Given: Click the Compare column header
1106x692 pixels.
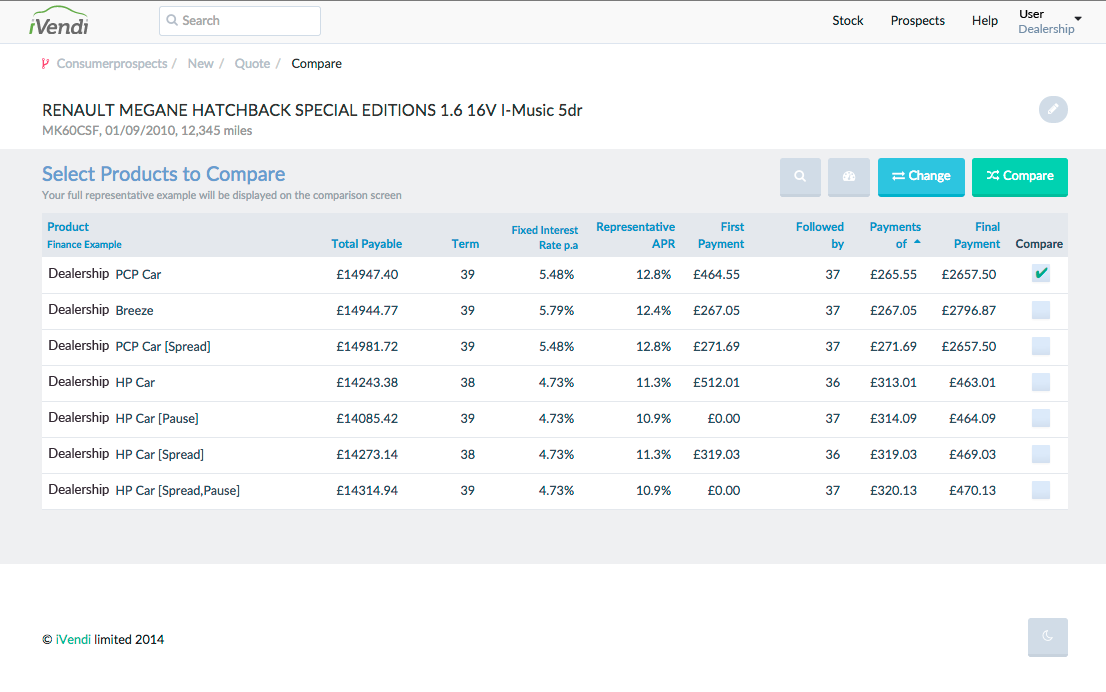Looking at the screenshot, I should (x=1039, y=243).
